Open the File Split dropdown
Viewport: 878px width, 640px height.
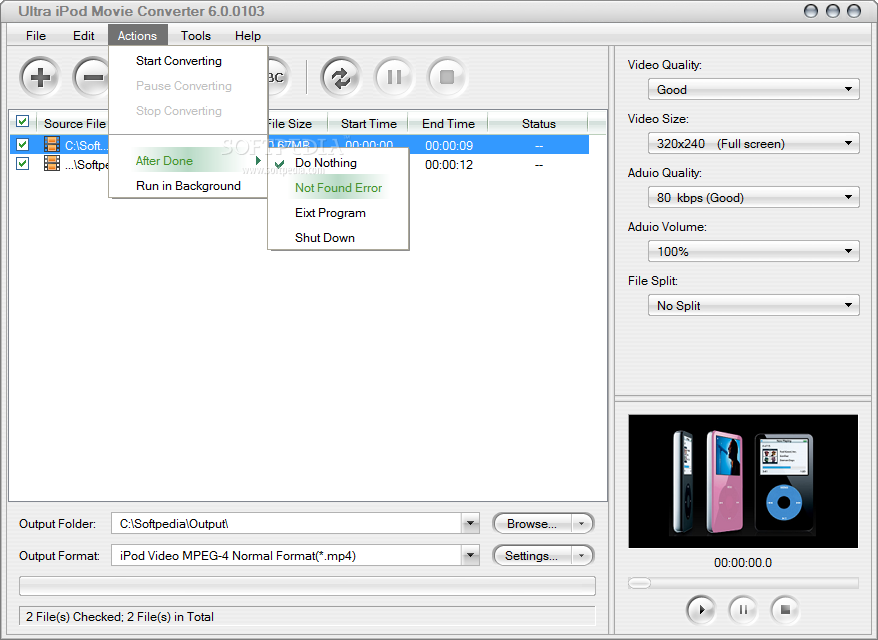(754, 305)
